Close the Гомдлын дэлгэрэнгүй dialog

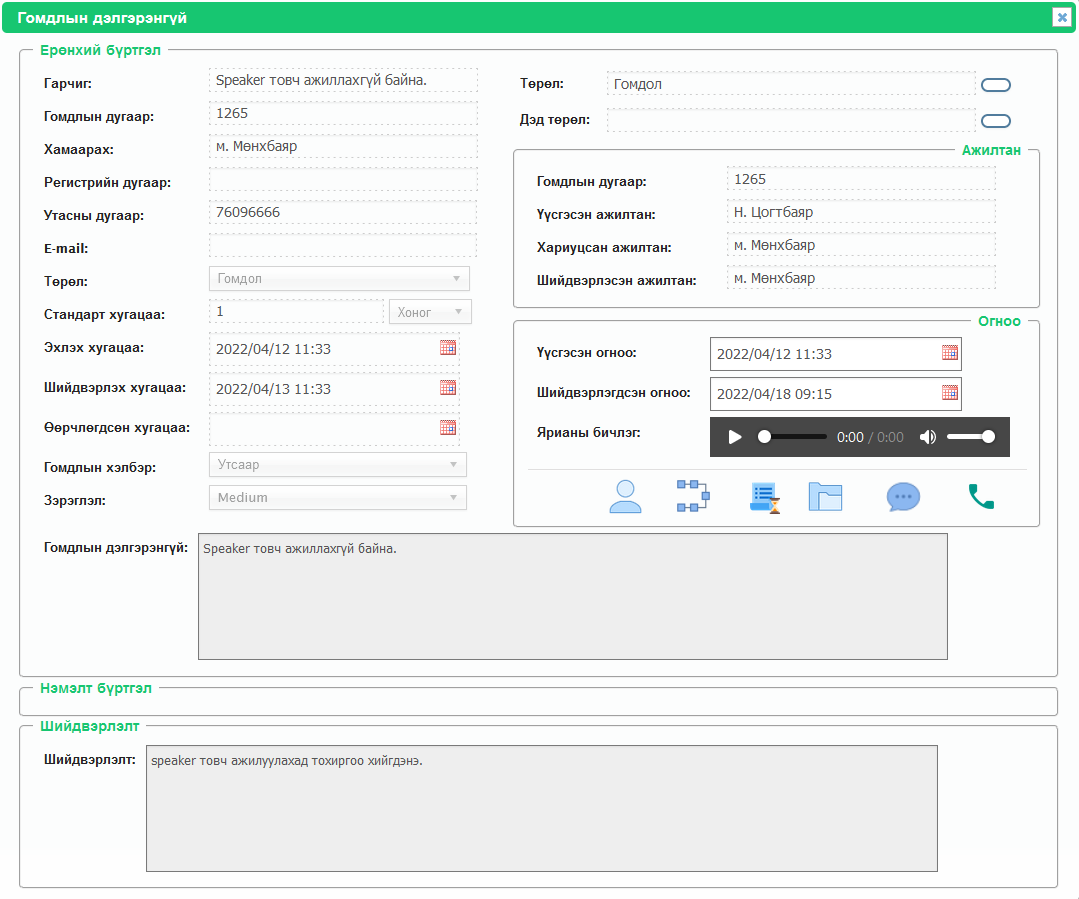[x=1061, y=17]
